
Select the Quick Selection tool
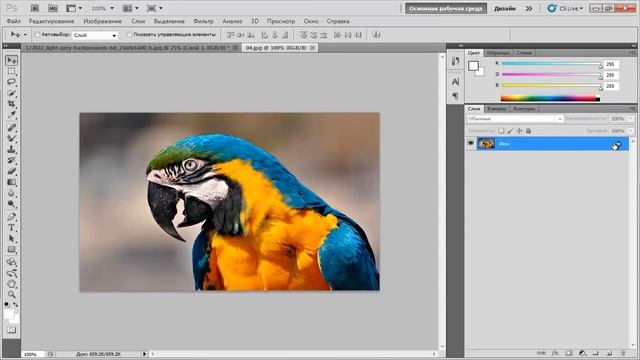pos(11,93)
